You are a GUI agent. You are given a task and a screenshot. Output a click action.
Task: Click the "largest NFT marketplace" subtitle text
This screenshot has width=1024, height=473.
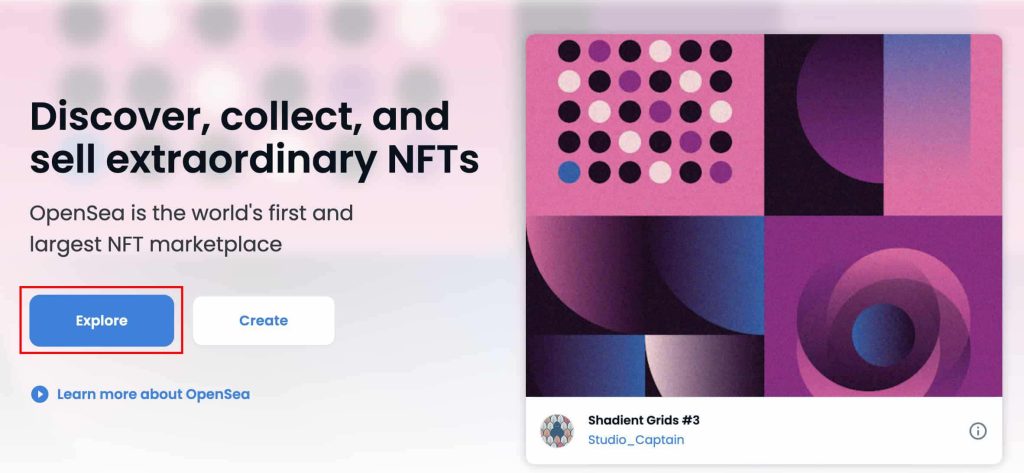[x=154, y=243]
